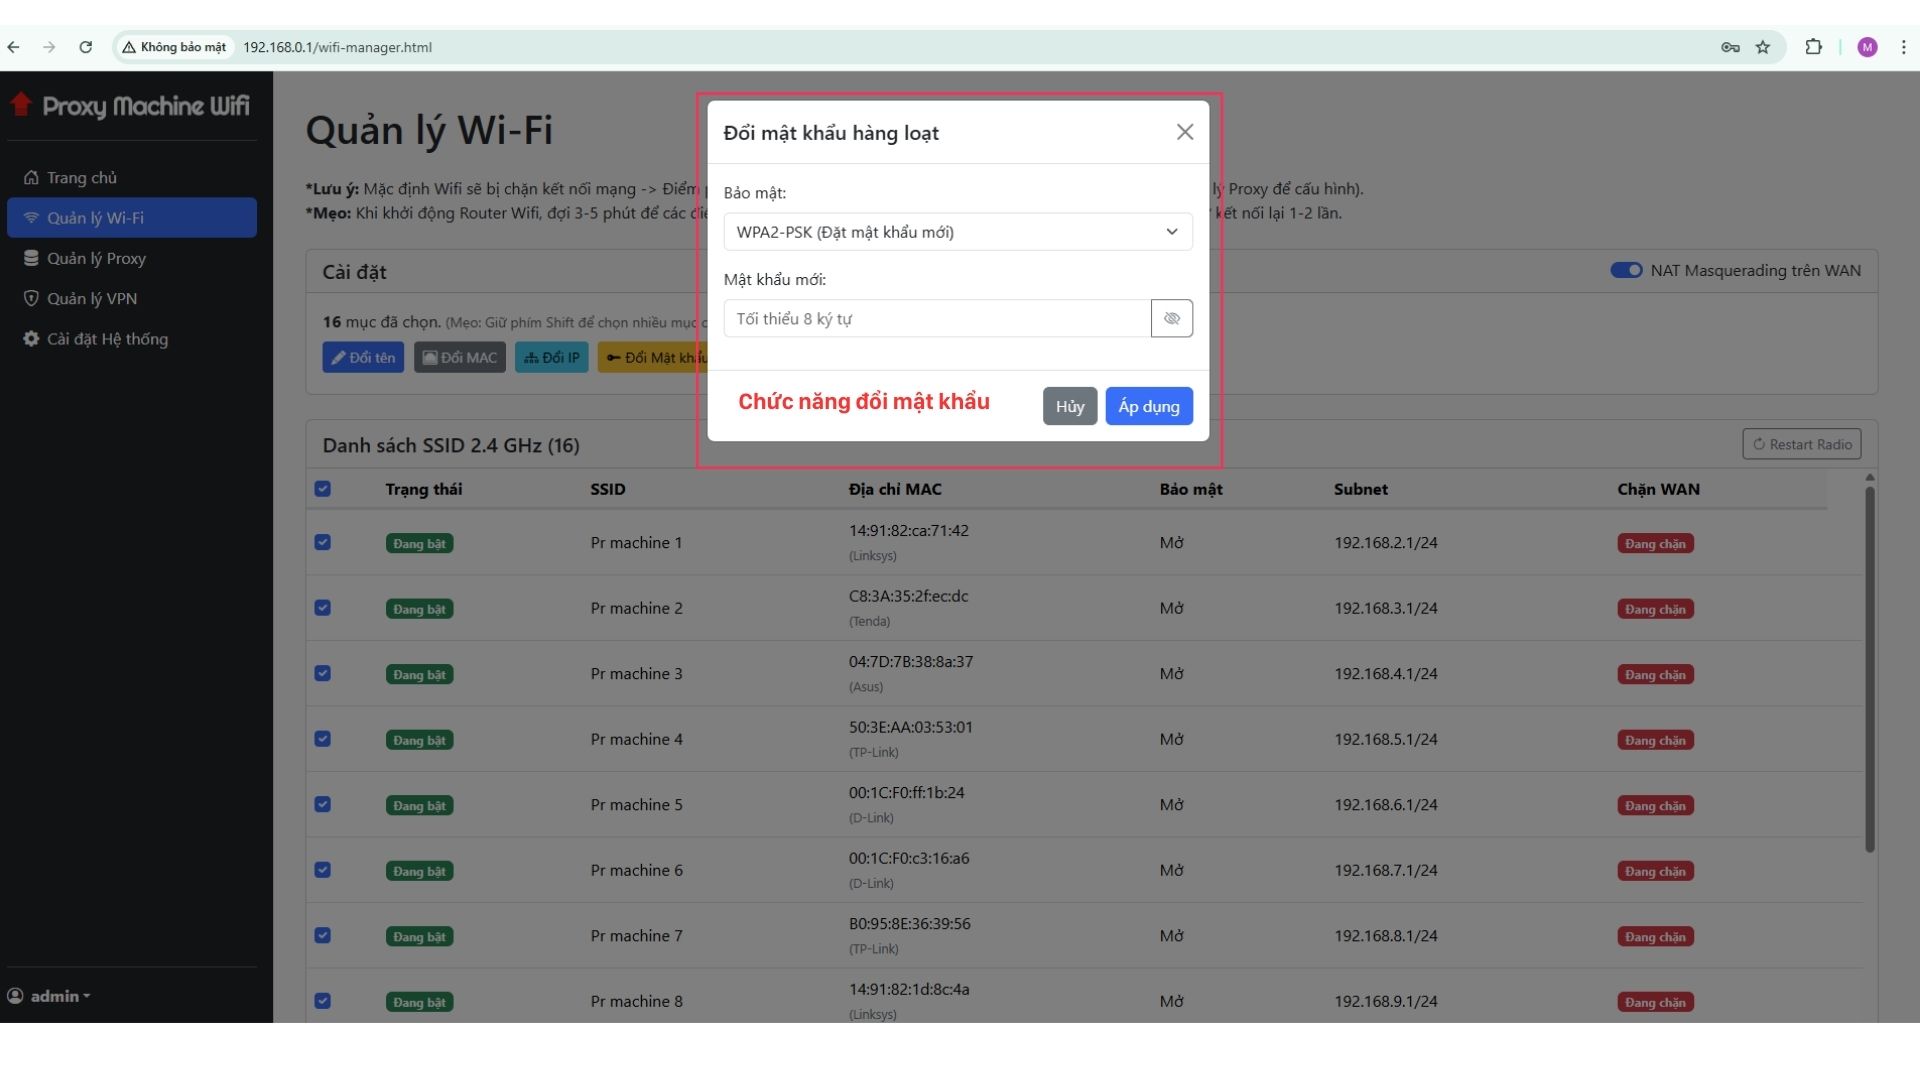Click the MAC address 14:91:82:ca:71:42
1920x1080 pixels.
[x=908, y=531]
